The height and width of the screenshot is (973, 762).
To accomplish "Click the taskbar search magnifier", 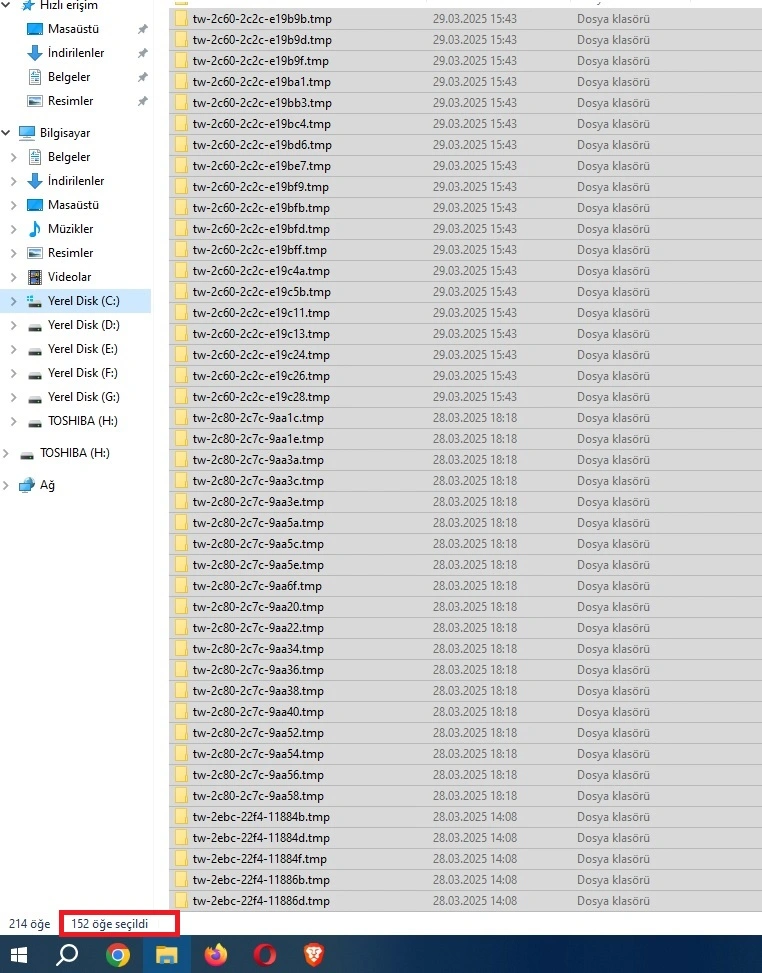I will point(67,954).
